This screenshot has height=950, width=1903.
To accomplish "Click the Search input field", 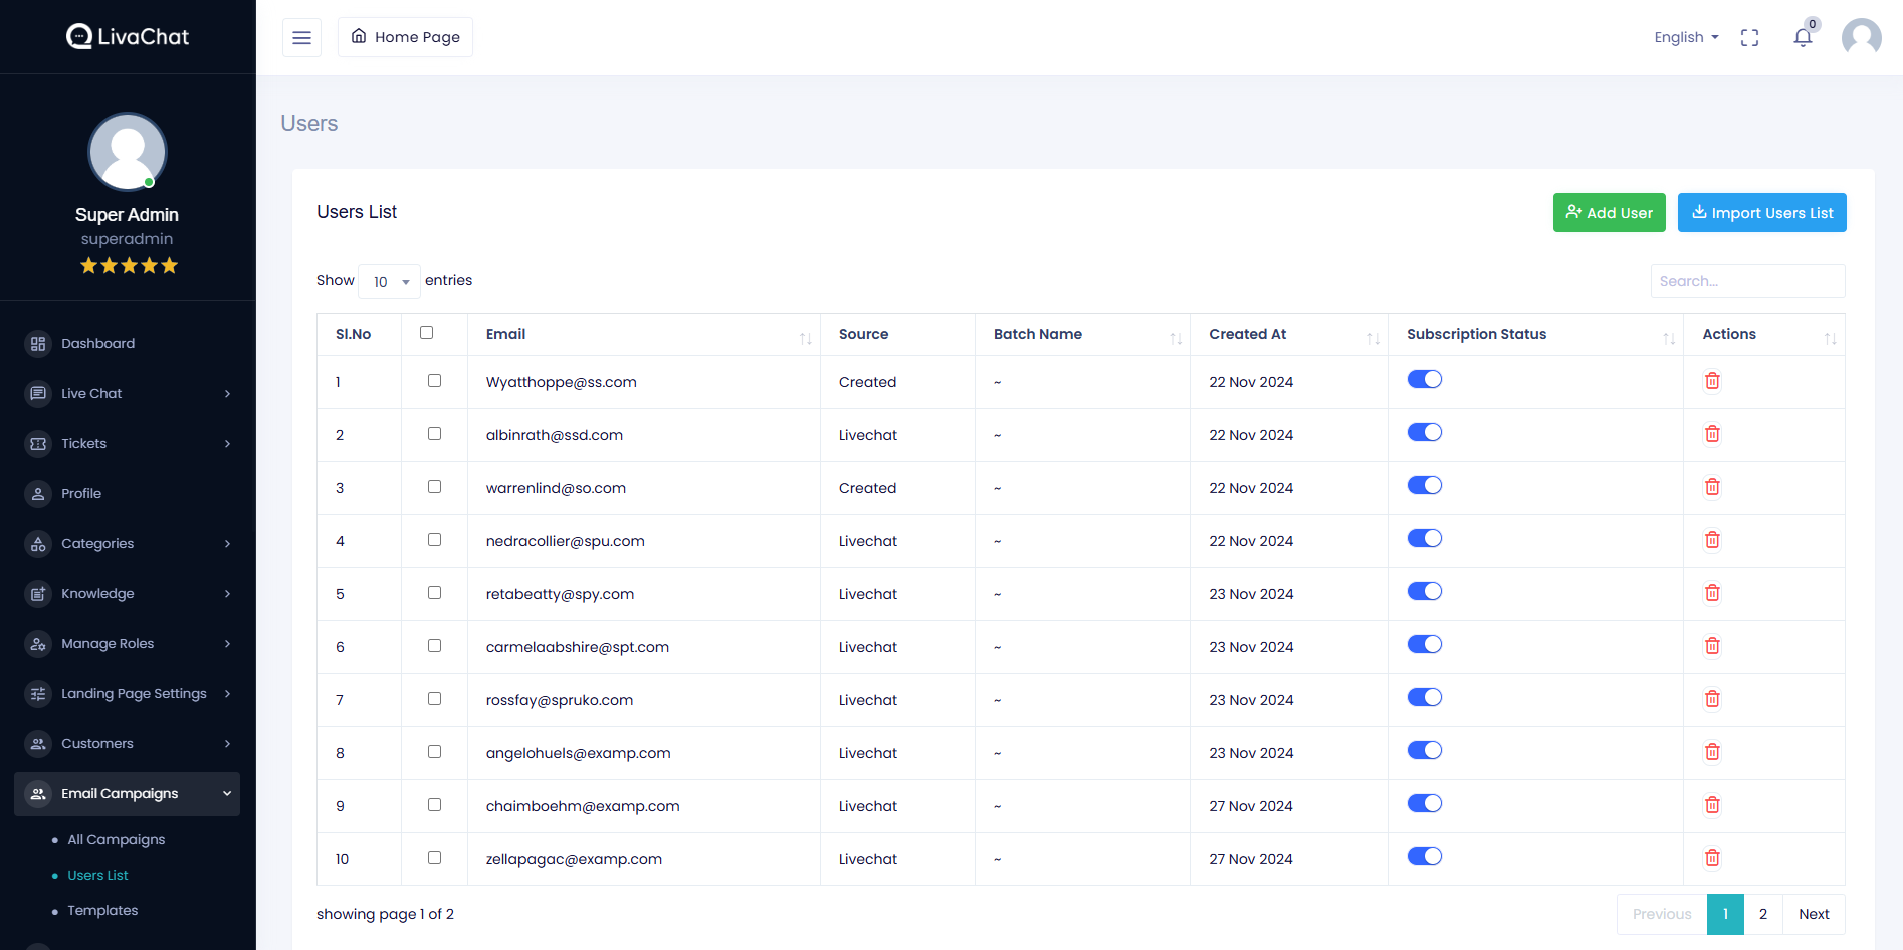I will pos(1747,282).
